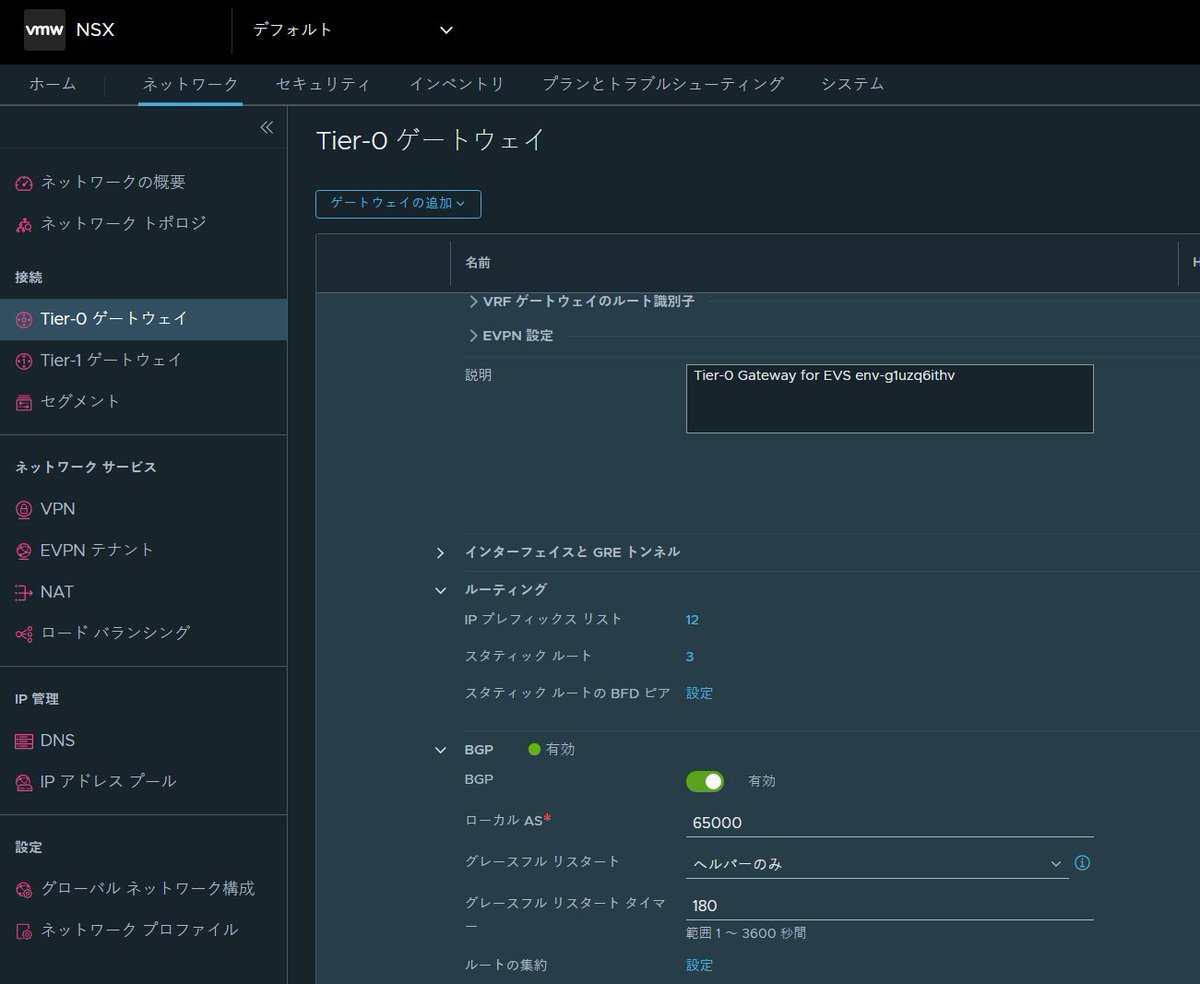1200x984 pixels.
Task: Select the ネットワーク tab
Action: [x=190, y=84]
